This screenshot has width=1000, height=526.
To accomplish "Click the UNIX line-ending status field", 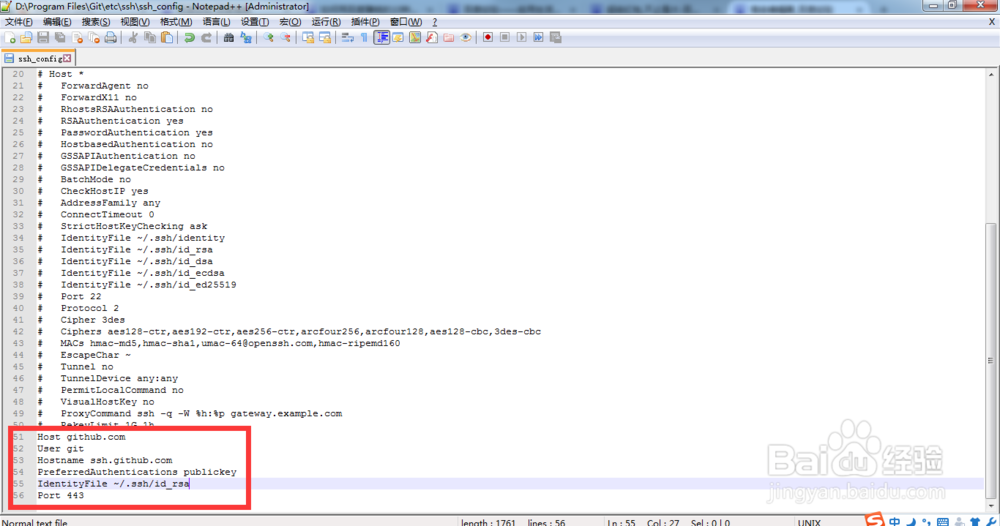I will pos(809,522).
